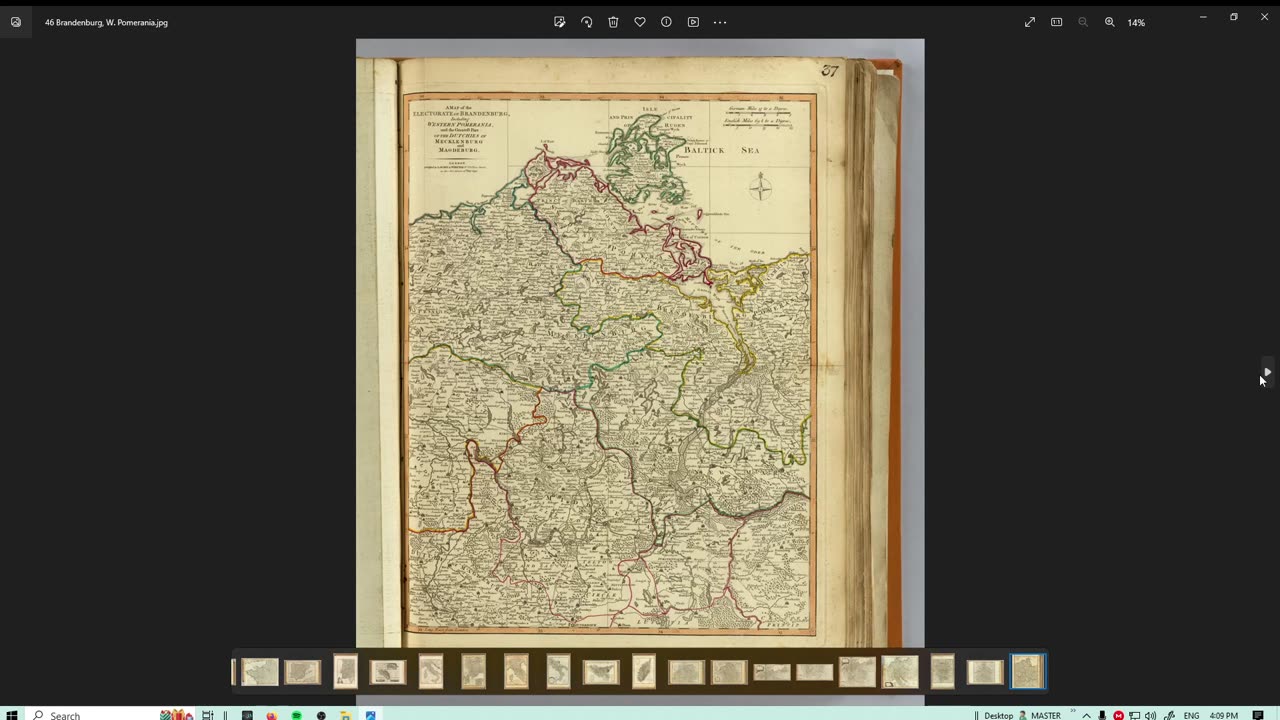Viewport: 1280px width, 720px height.
Task: Open the volume speaker tray icon
Action: pyautogui.click(x=1150, y=715)
